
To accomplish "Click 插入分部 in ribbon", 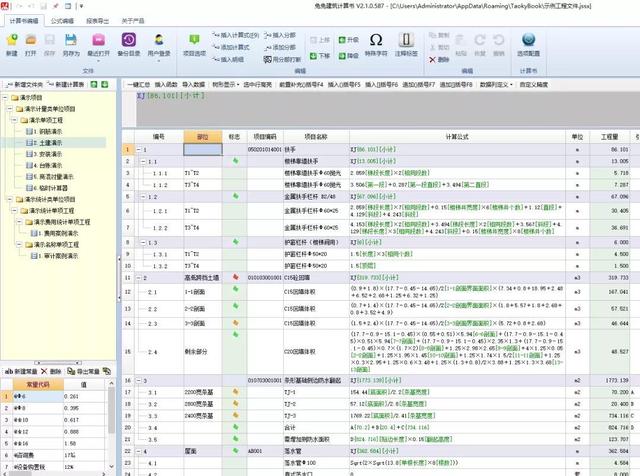I will [280, 35].
